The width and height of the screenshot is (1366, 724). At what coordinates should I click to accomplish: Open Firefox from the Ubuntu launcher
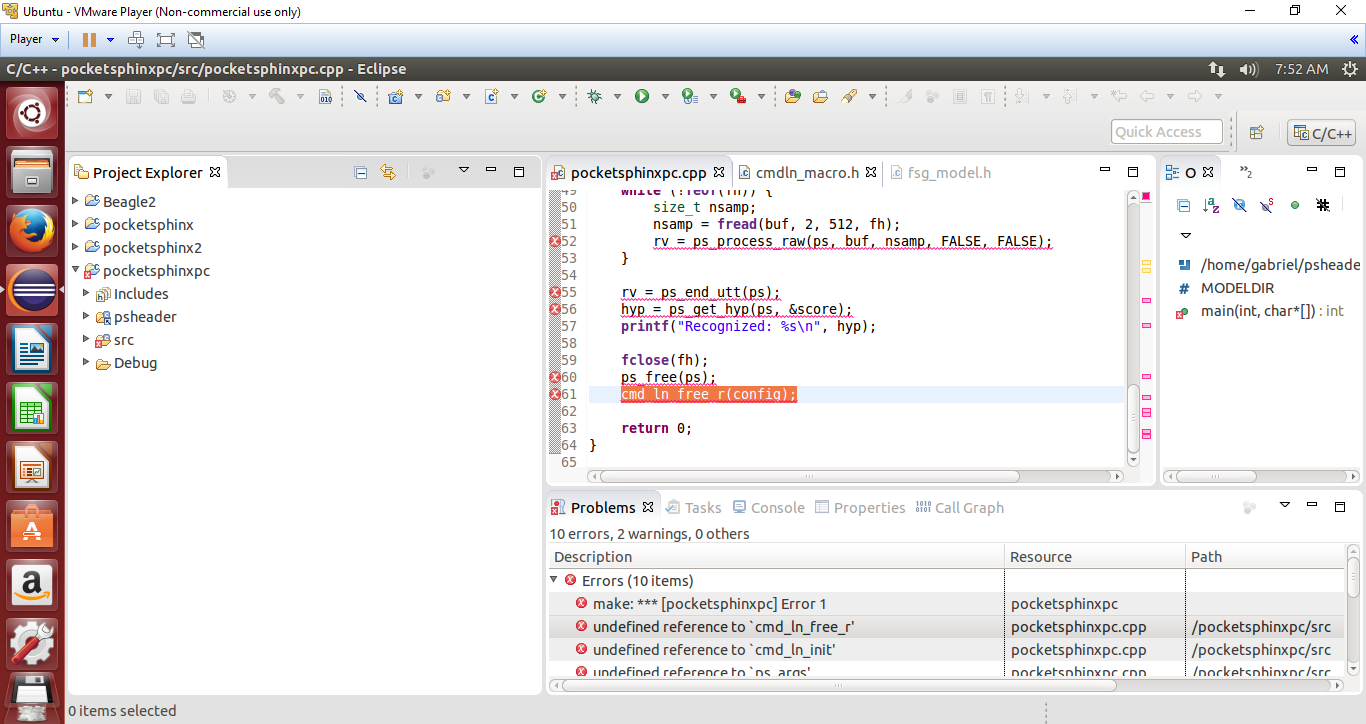coord(32,232)
